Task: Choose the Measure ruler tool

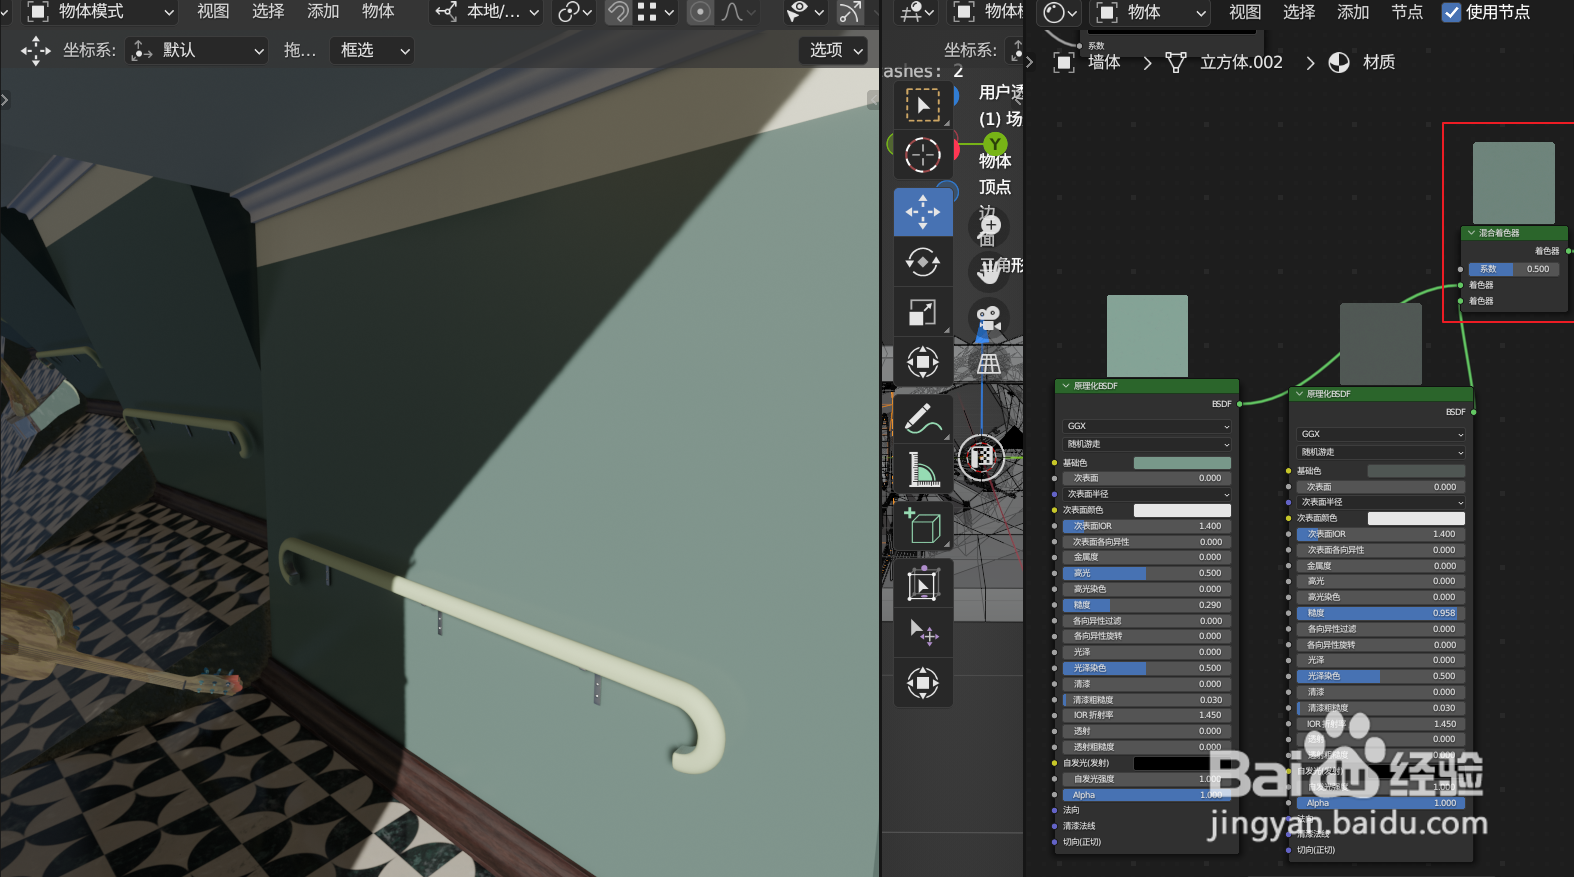Action: (923, 469)
